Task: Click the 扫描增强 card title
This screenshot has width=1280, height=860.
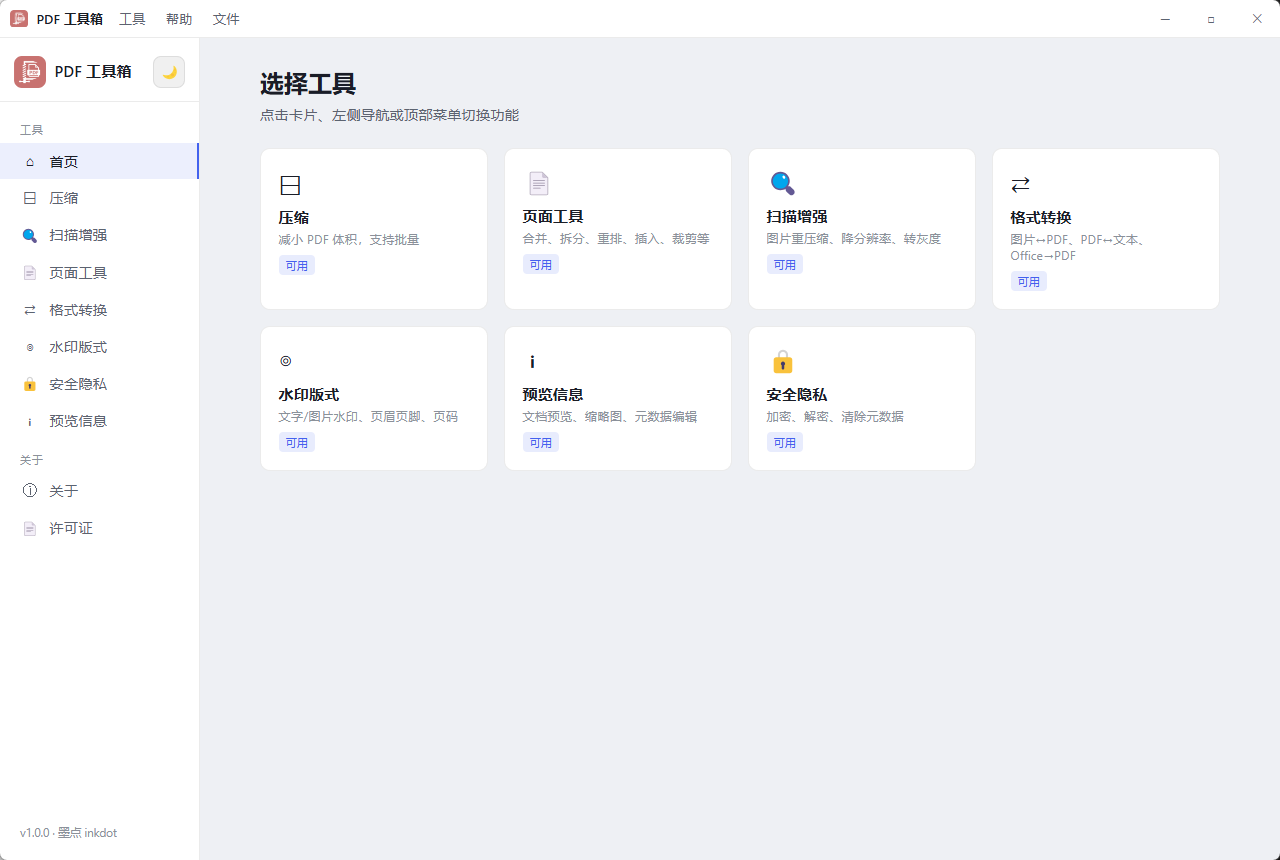Action: [x=797, y=217]
